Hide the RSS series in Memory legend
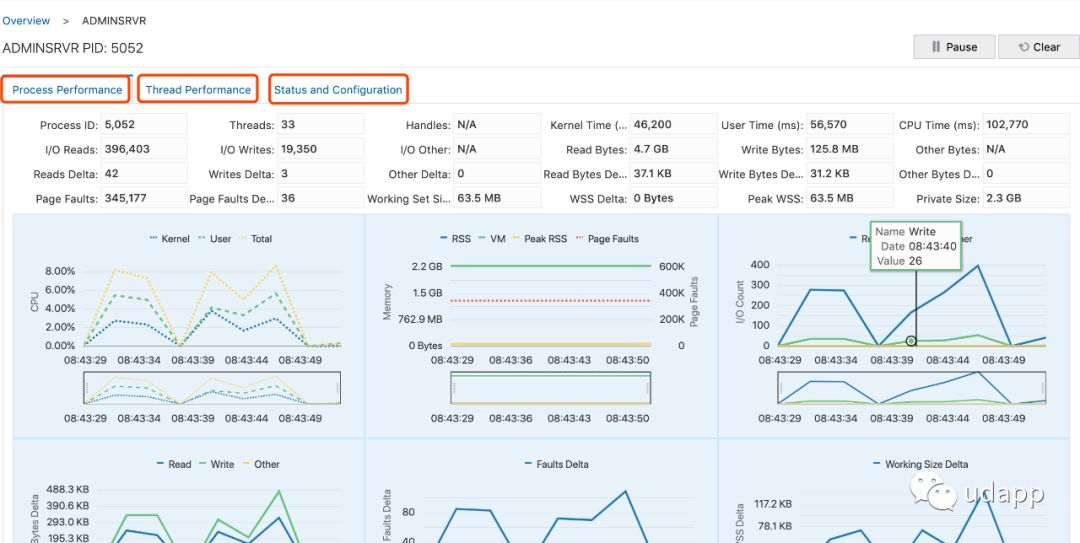The image size is (1080, 543). click(x=454, y=239)
